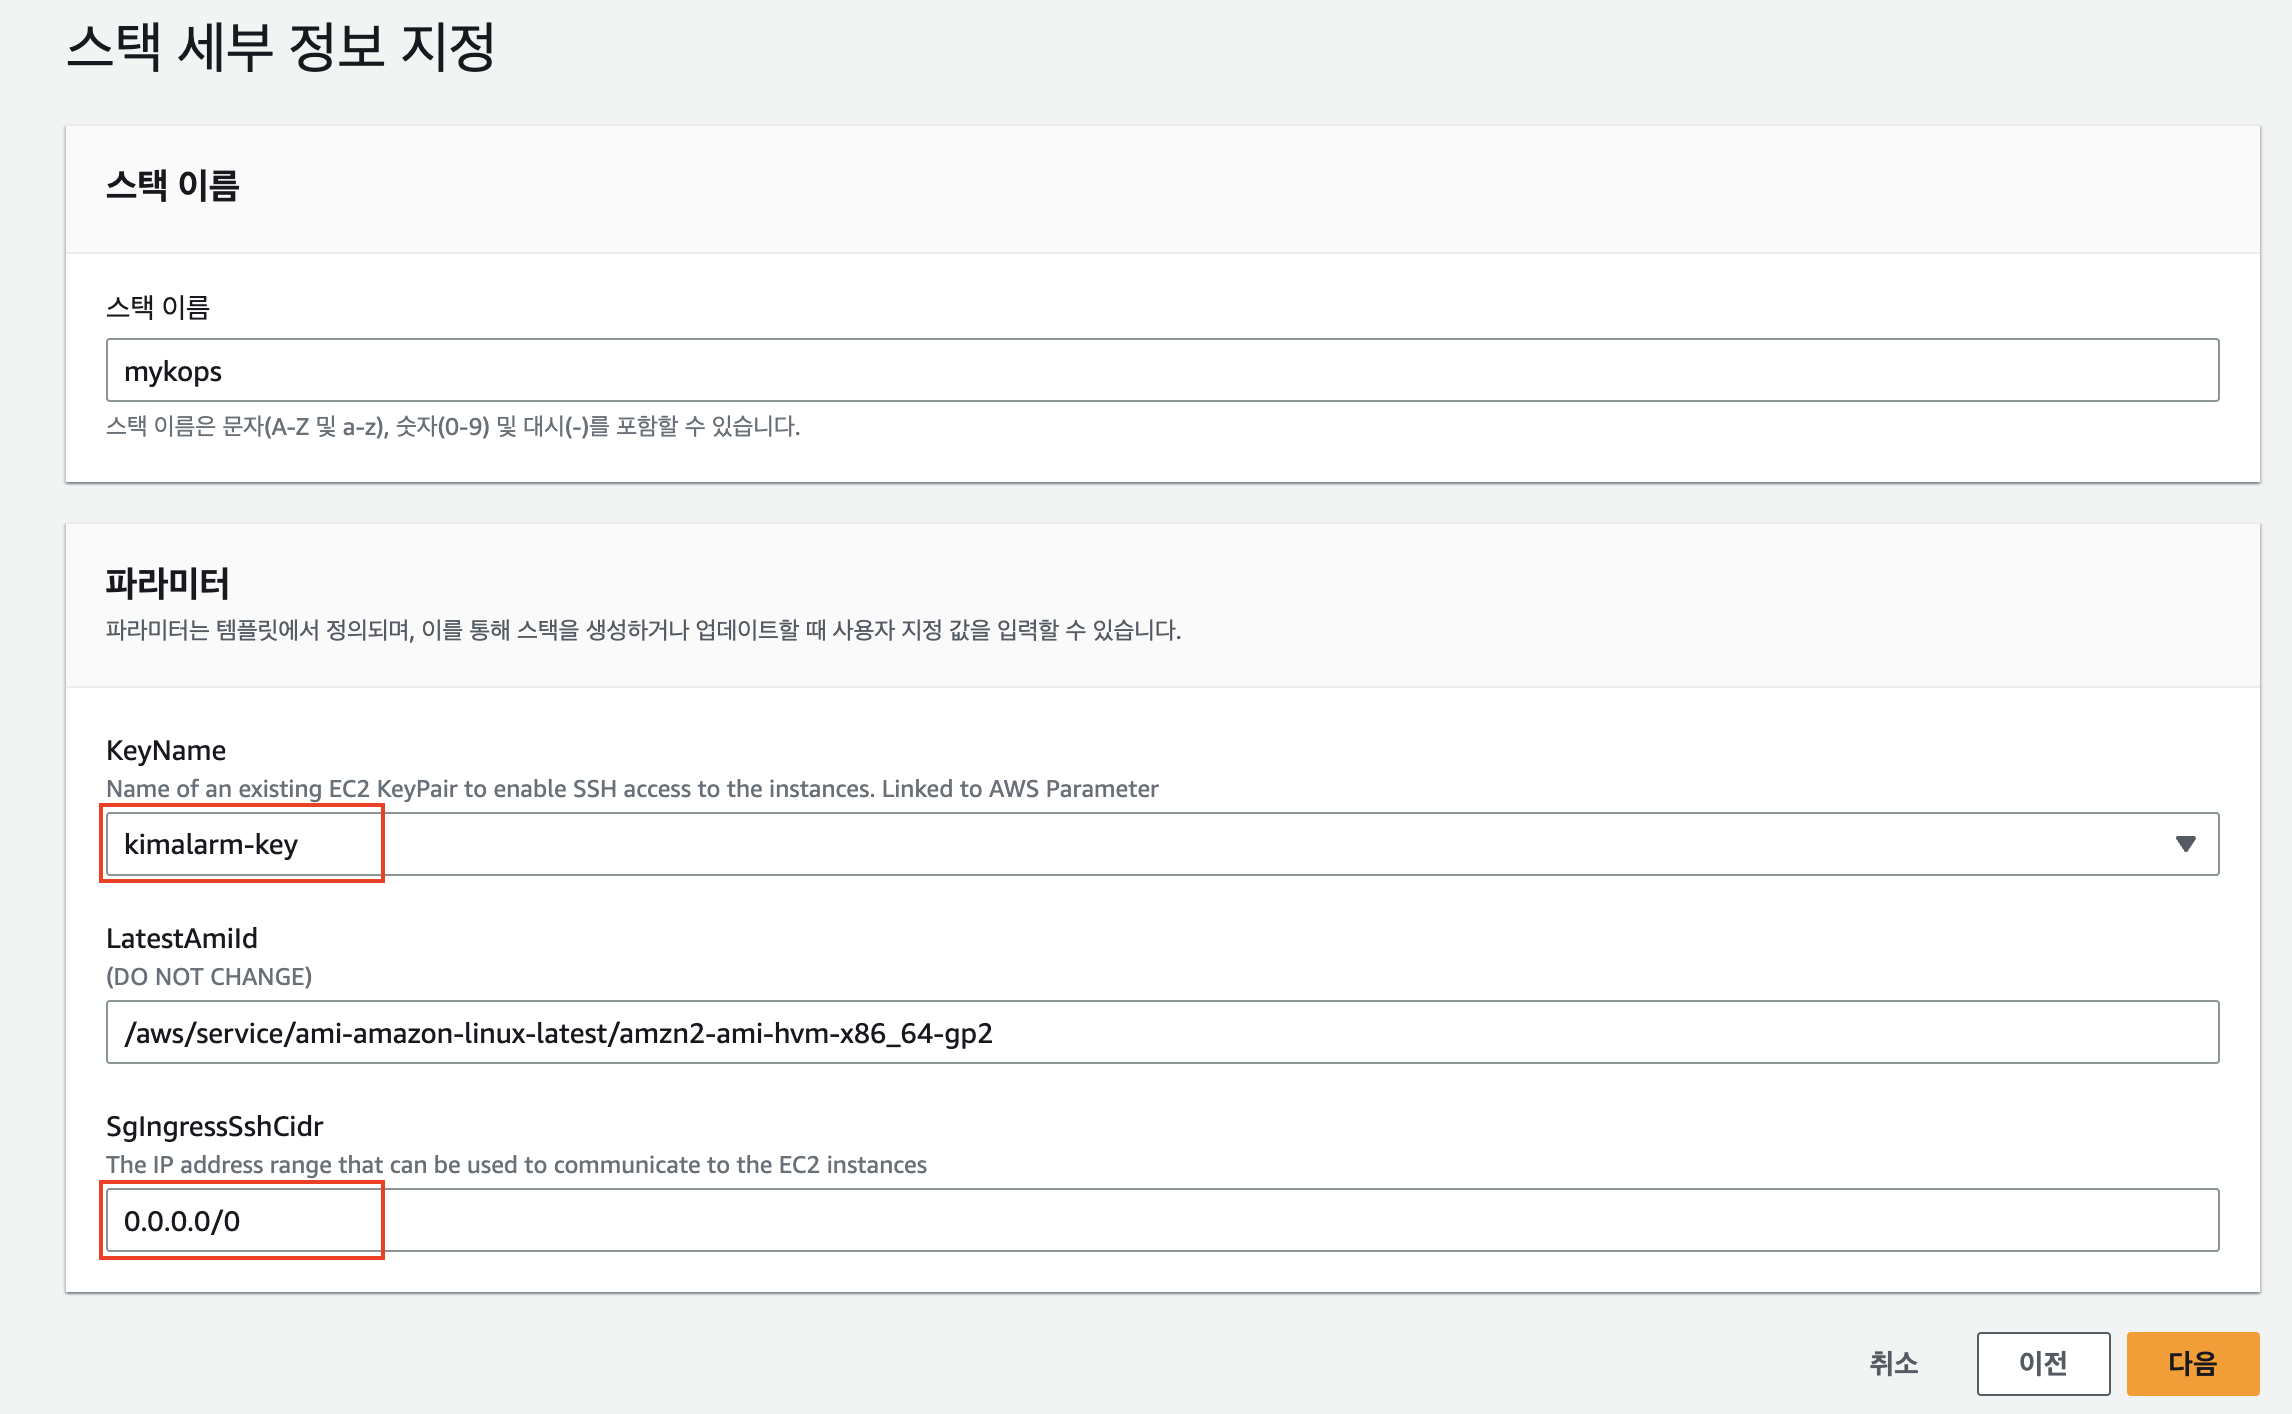Image resolution: width=2292 pixels, height=1414 pixels.
Task: Click the 스택 이름 label above input
Action: point(158,307)
